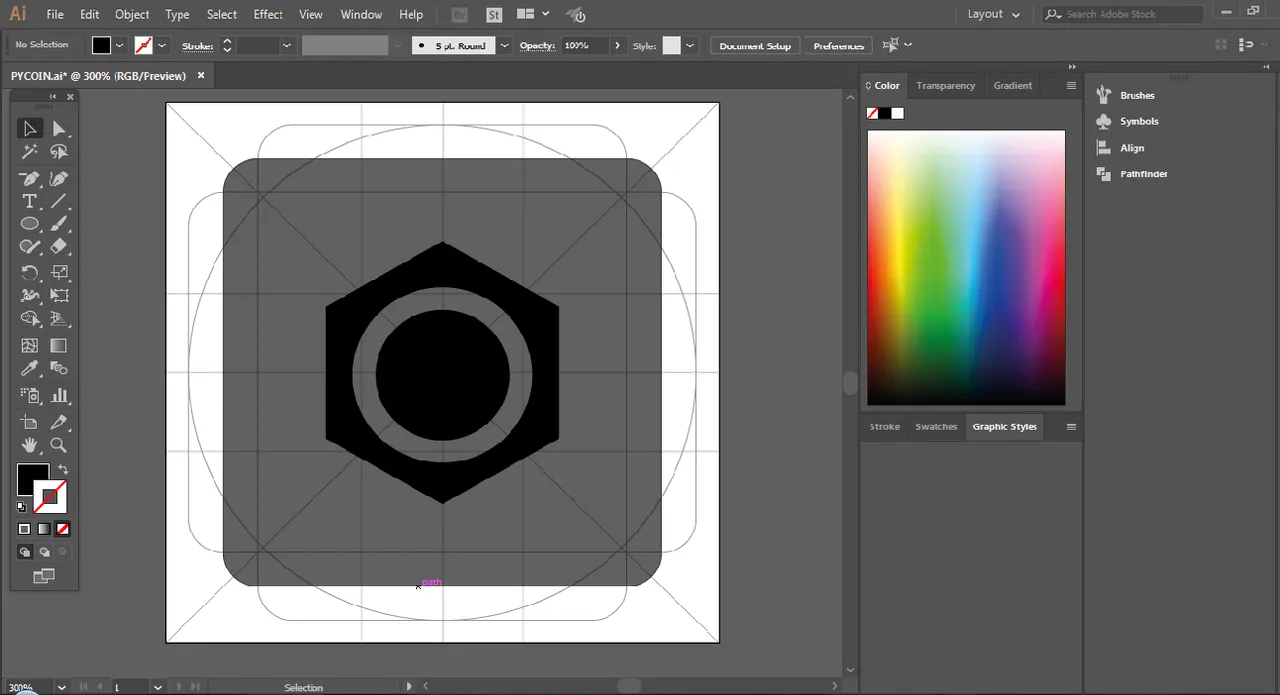The image size is (1280, 695).
Task: Select the Slice tool
Action: (x=59, y=422)
